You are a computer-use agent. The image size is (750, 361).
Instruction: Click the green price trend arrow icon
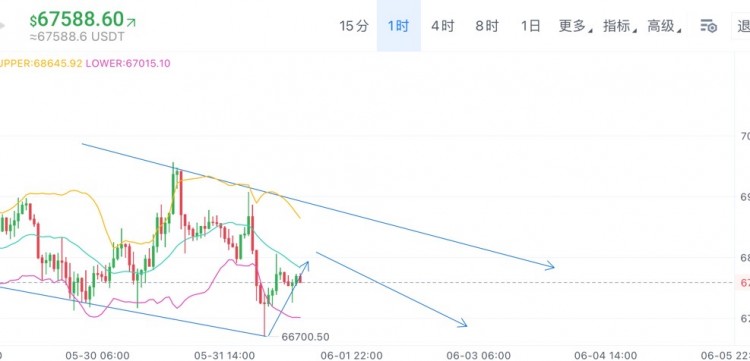[131, 22]
